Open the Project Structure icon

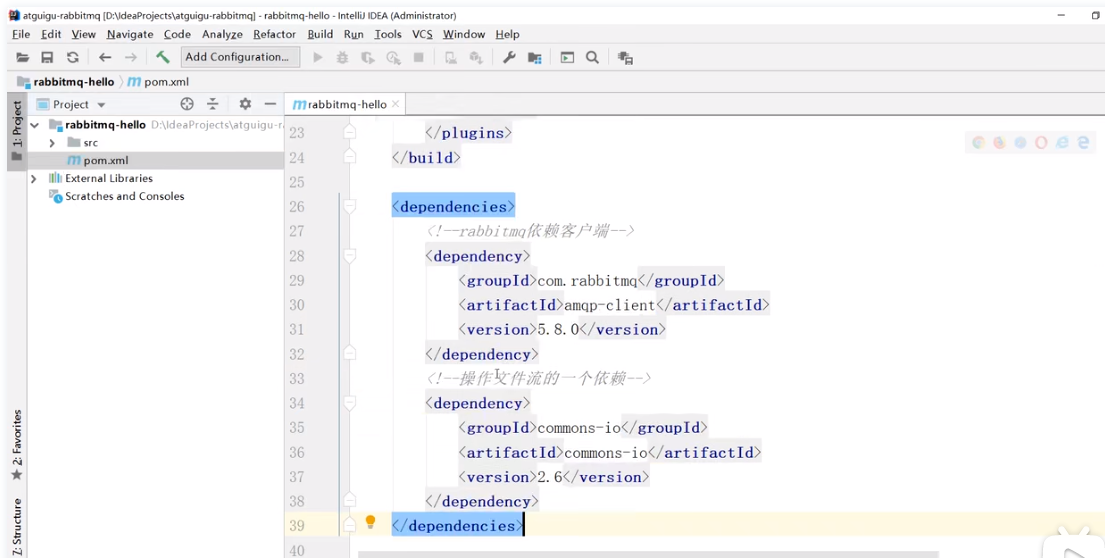535,58
